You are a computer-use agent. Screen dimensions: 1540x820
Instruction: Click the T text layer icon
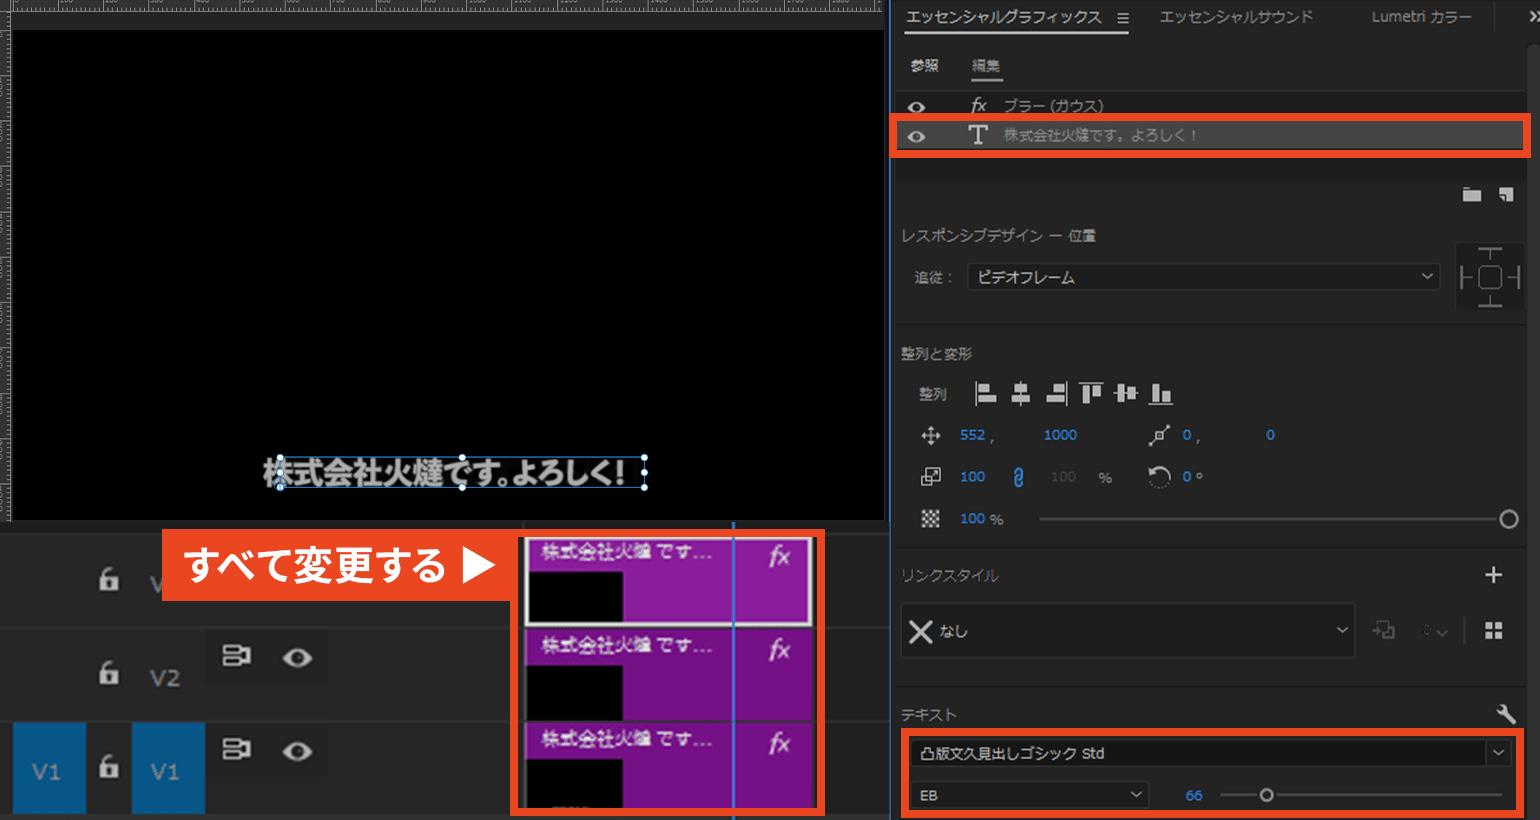point(978,135)
